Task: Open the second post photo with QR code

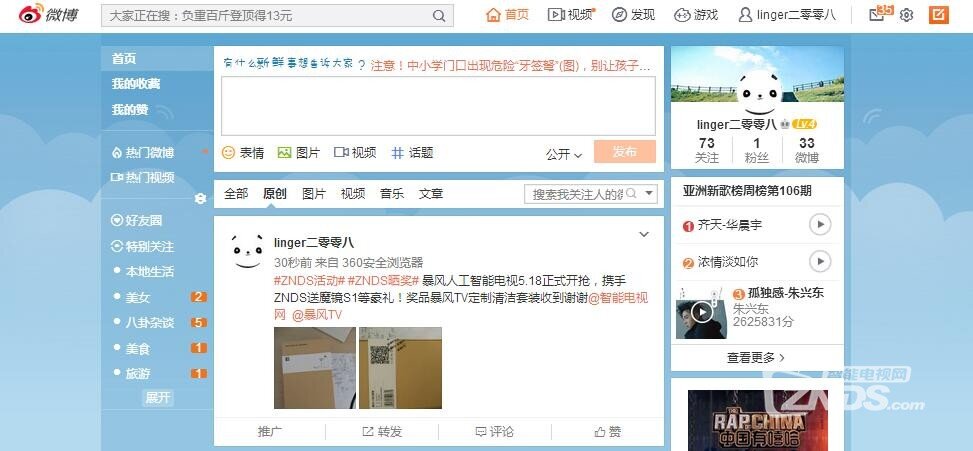Action: (400, 368)
